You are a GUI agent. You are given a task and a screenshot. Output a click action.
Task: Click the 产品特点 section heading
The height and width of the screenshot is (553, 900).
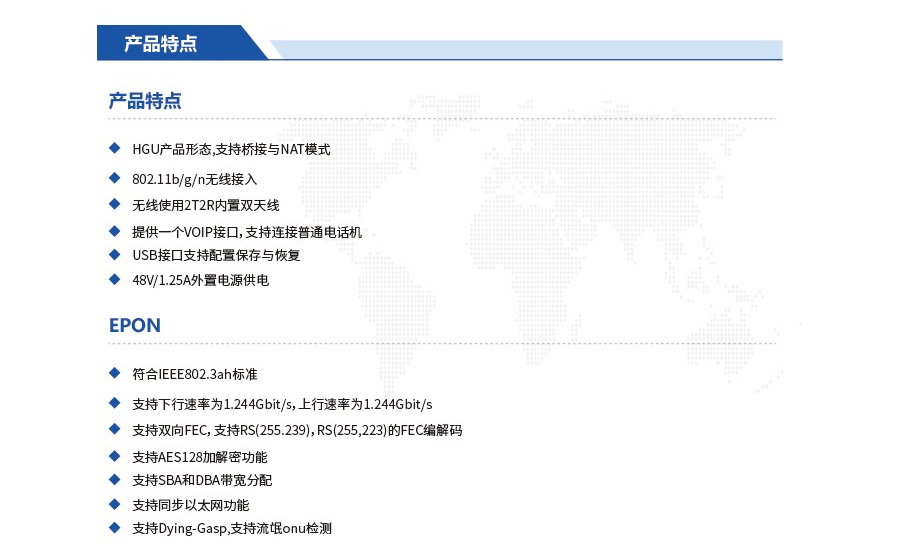point(145,101)
